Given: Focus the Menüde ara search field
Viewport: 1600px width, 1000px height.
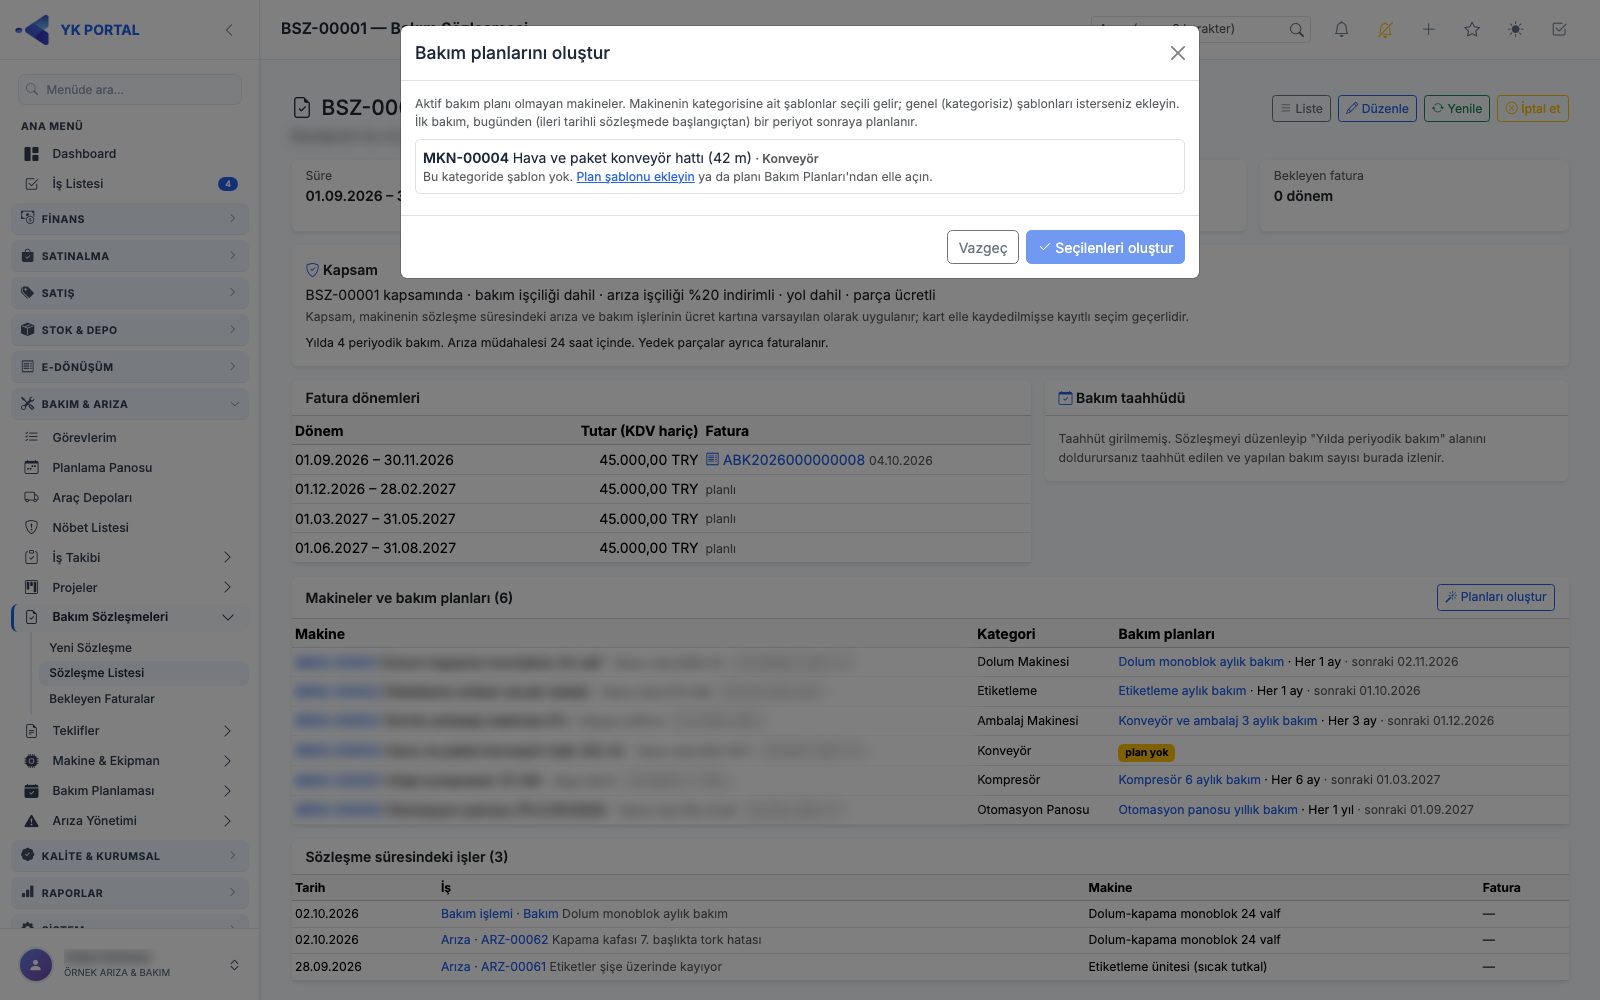Looking at the screenshot, I should click(x=130, y=89).
